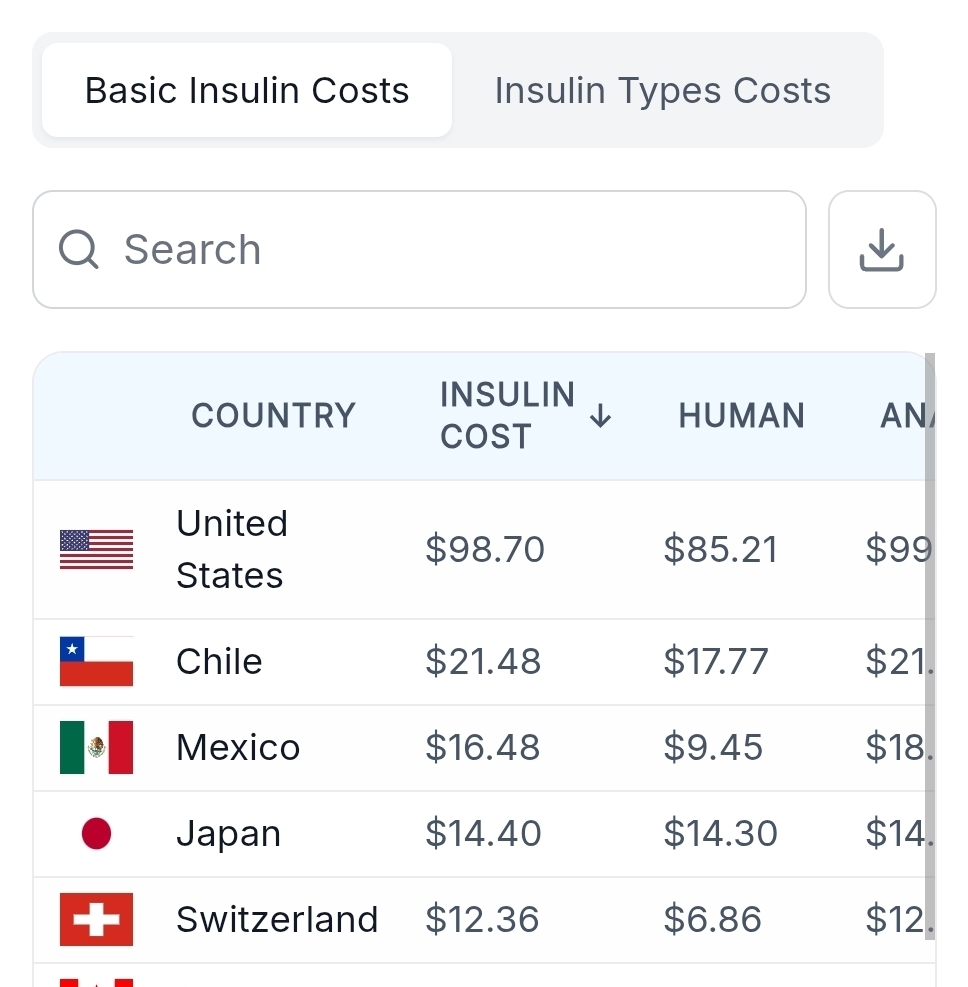Click the Switzerland flag icon
The width and height of the screenshot is (968, 987).
click(x=96, y=920)
